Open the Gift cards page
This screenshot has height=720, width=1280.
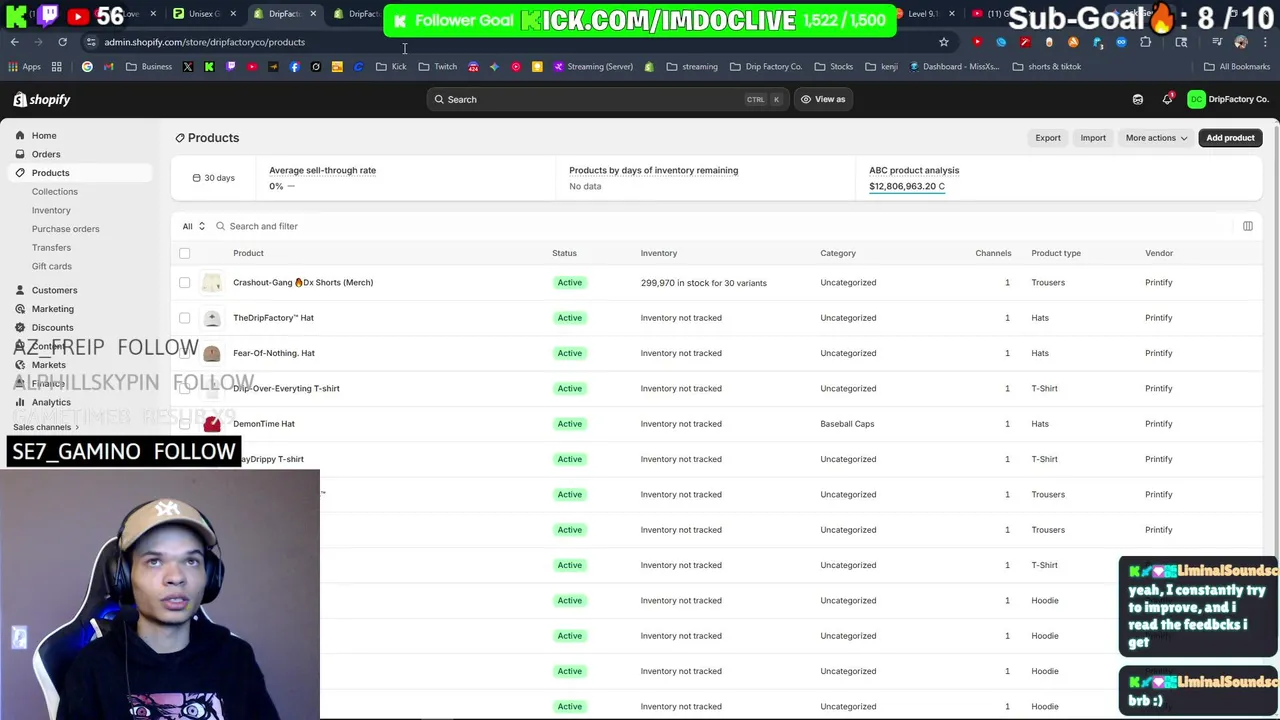(52, 266)
